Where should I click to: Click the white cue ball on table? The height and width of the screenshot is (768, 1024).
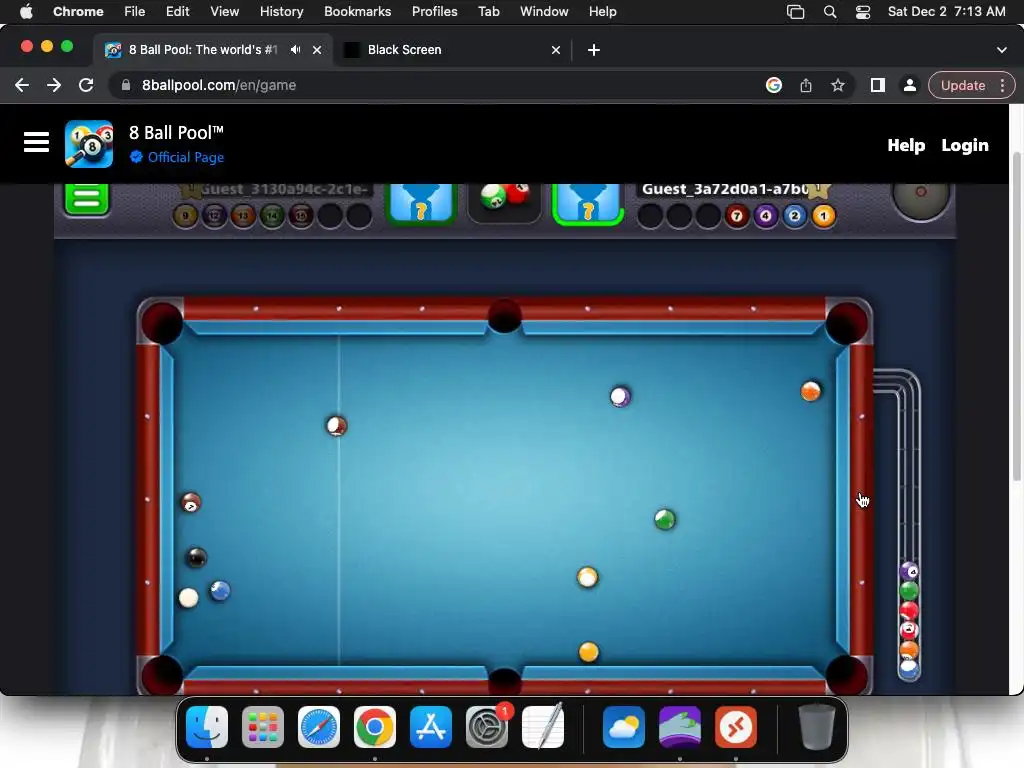click(x=189, y=598)
